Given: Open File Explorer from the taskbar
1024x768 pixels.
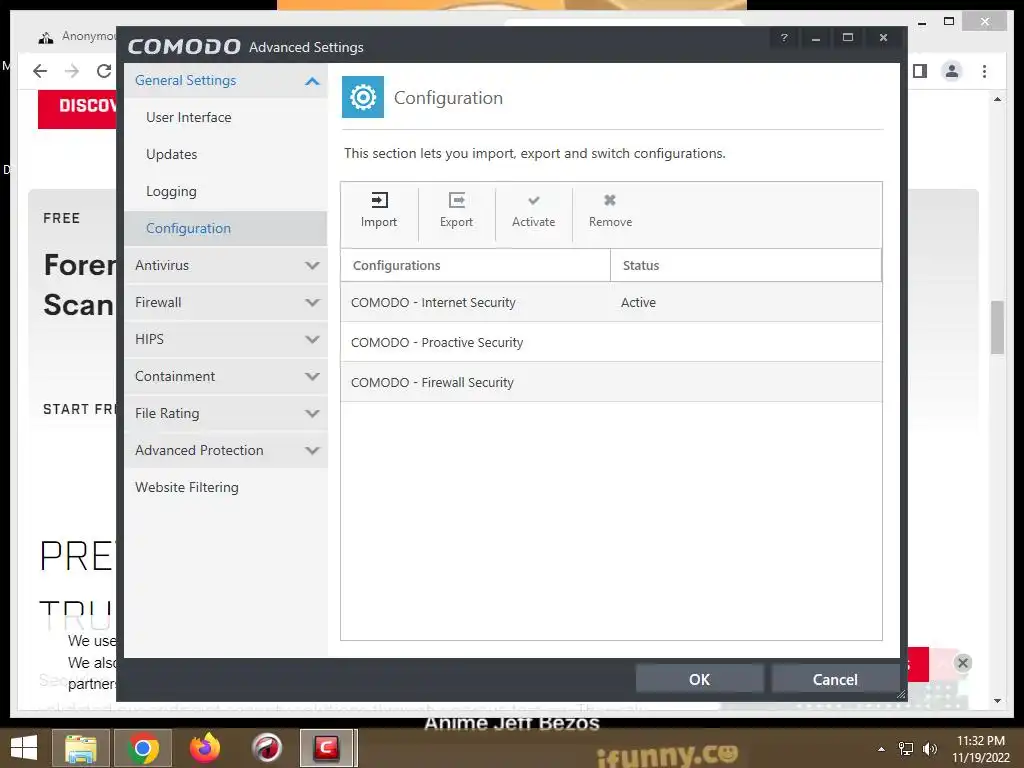Looking at the screenshot, I should (x=81, y=748).
